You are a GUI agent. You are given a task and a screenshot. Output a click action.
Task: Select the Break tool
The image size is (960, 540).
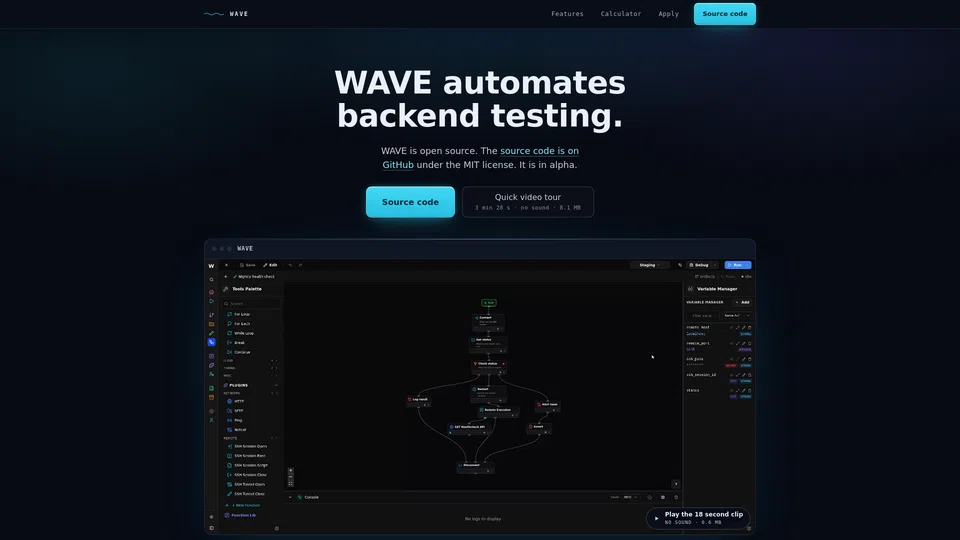tap(236, 343)
